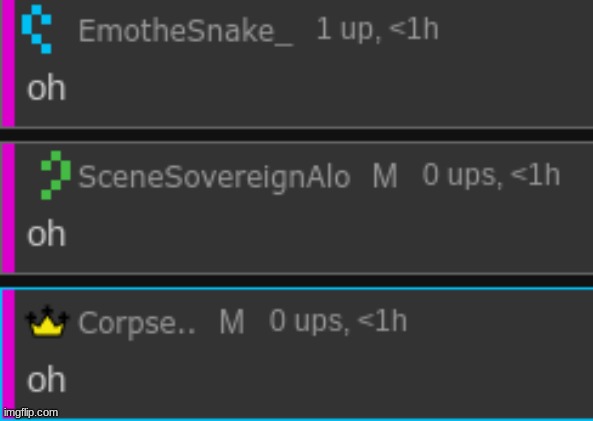Click the cyan snake avatar icon

[x=37, y=29]
